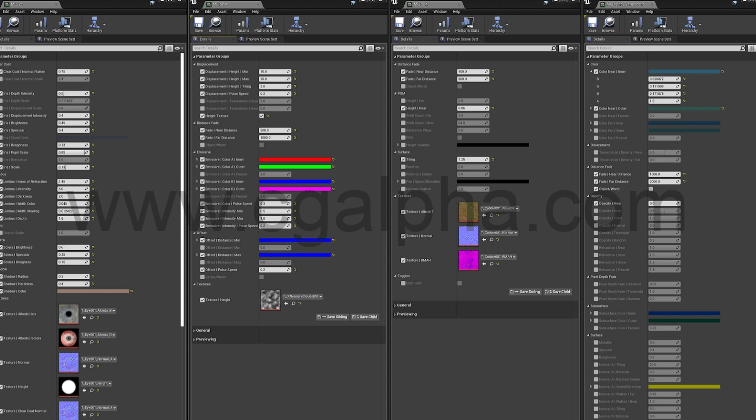Click Save icon in third window toolbar
Viewport: 756px width, 420px height.
coord(399,24)
